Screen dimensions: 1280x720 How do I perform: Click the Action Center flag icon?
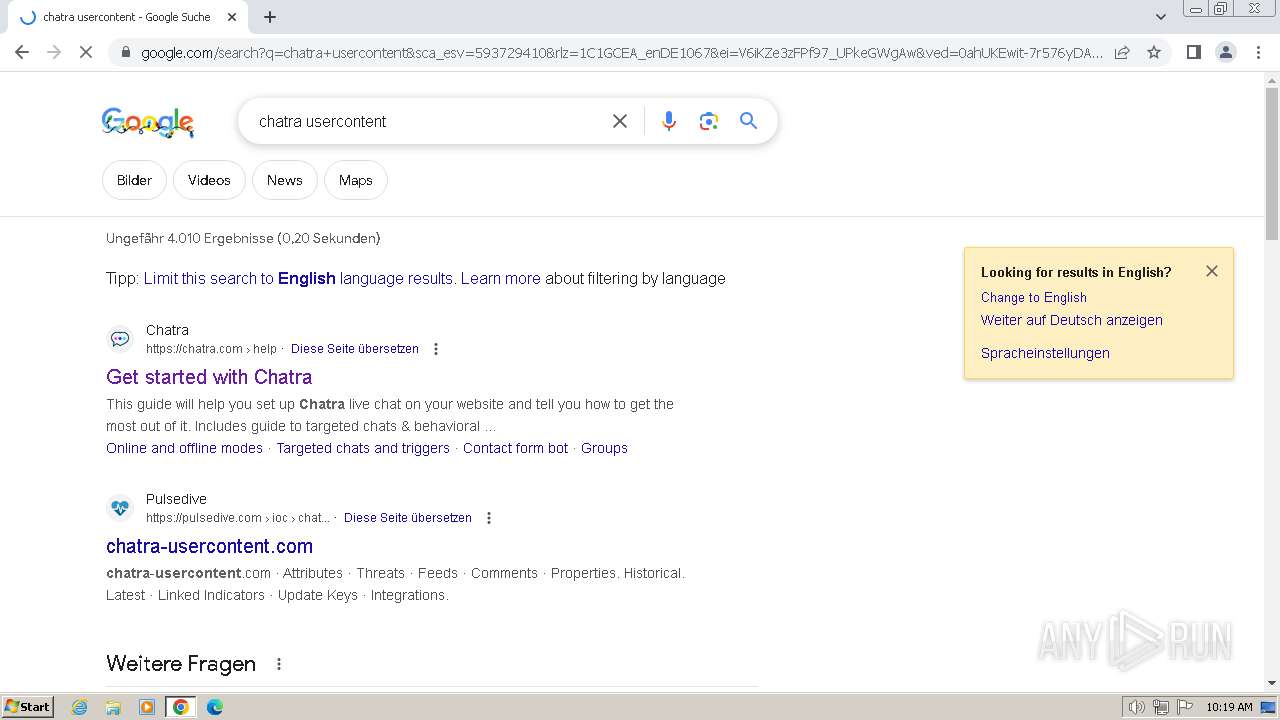[x=1185, y=707]
